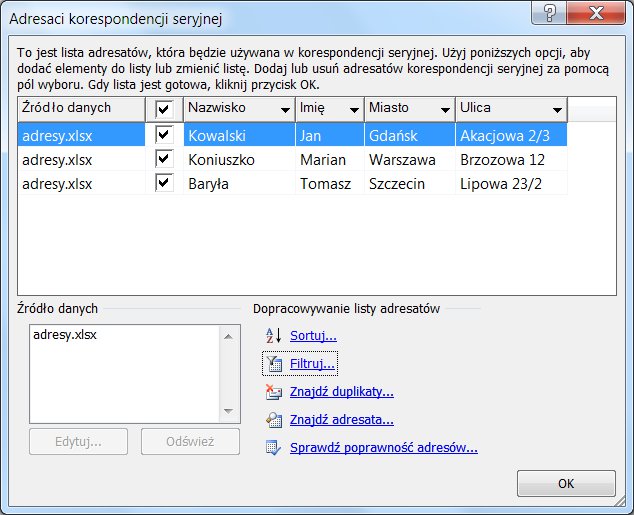Click the Znajdź duplikaty icon

click(272, 392)
